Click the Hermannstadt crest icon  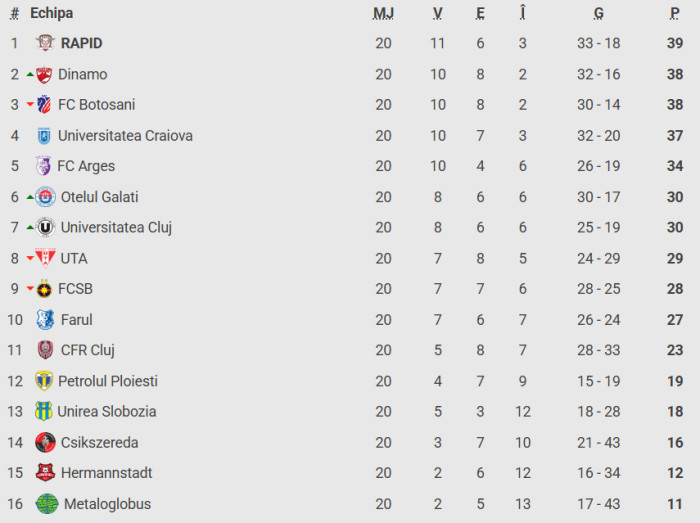pos(45,473)
